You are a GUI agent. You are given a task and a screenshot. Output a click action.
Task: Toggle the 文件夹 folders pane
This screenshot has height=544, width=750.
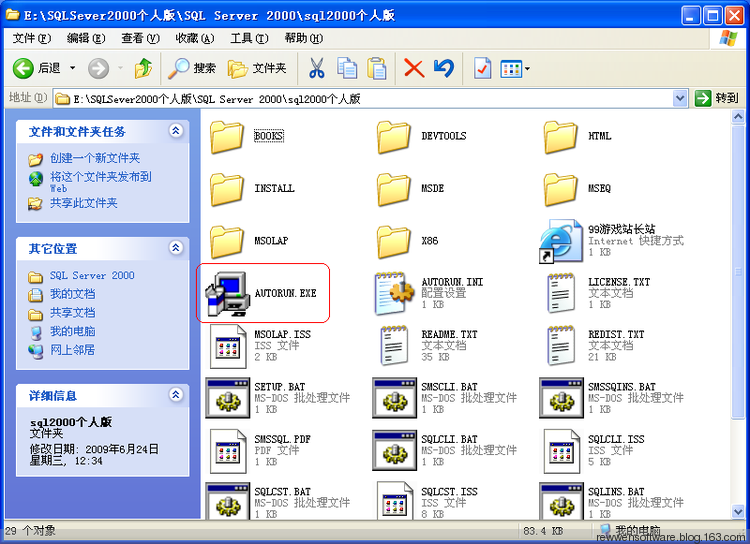tap(257, 68)
